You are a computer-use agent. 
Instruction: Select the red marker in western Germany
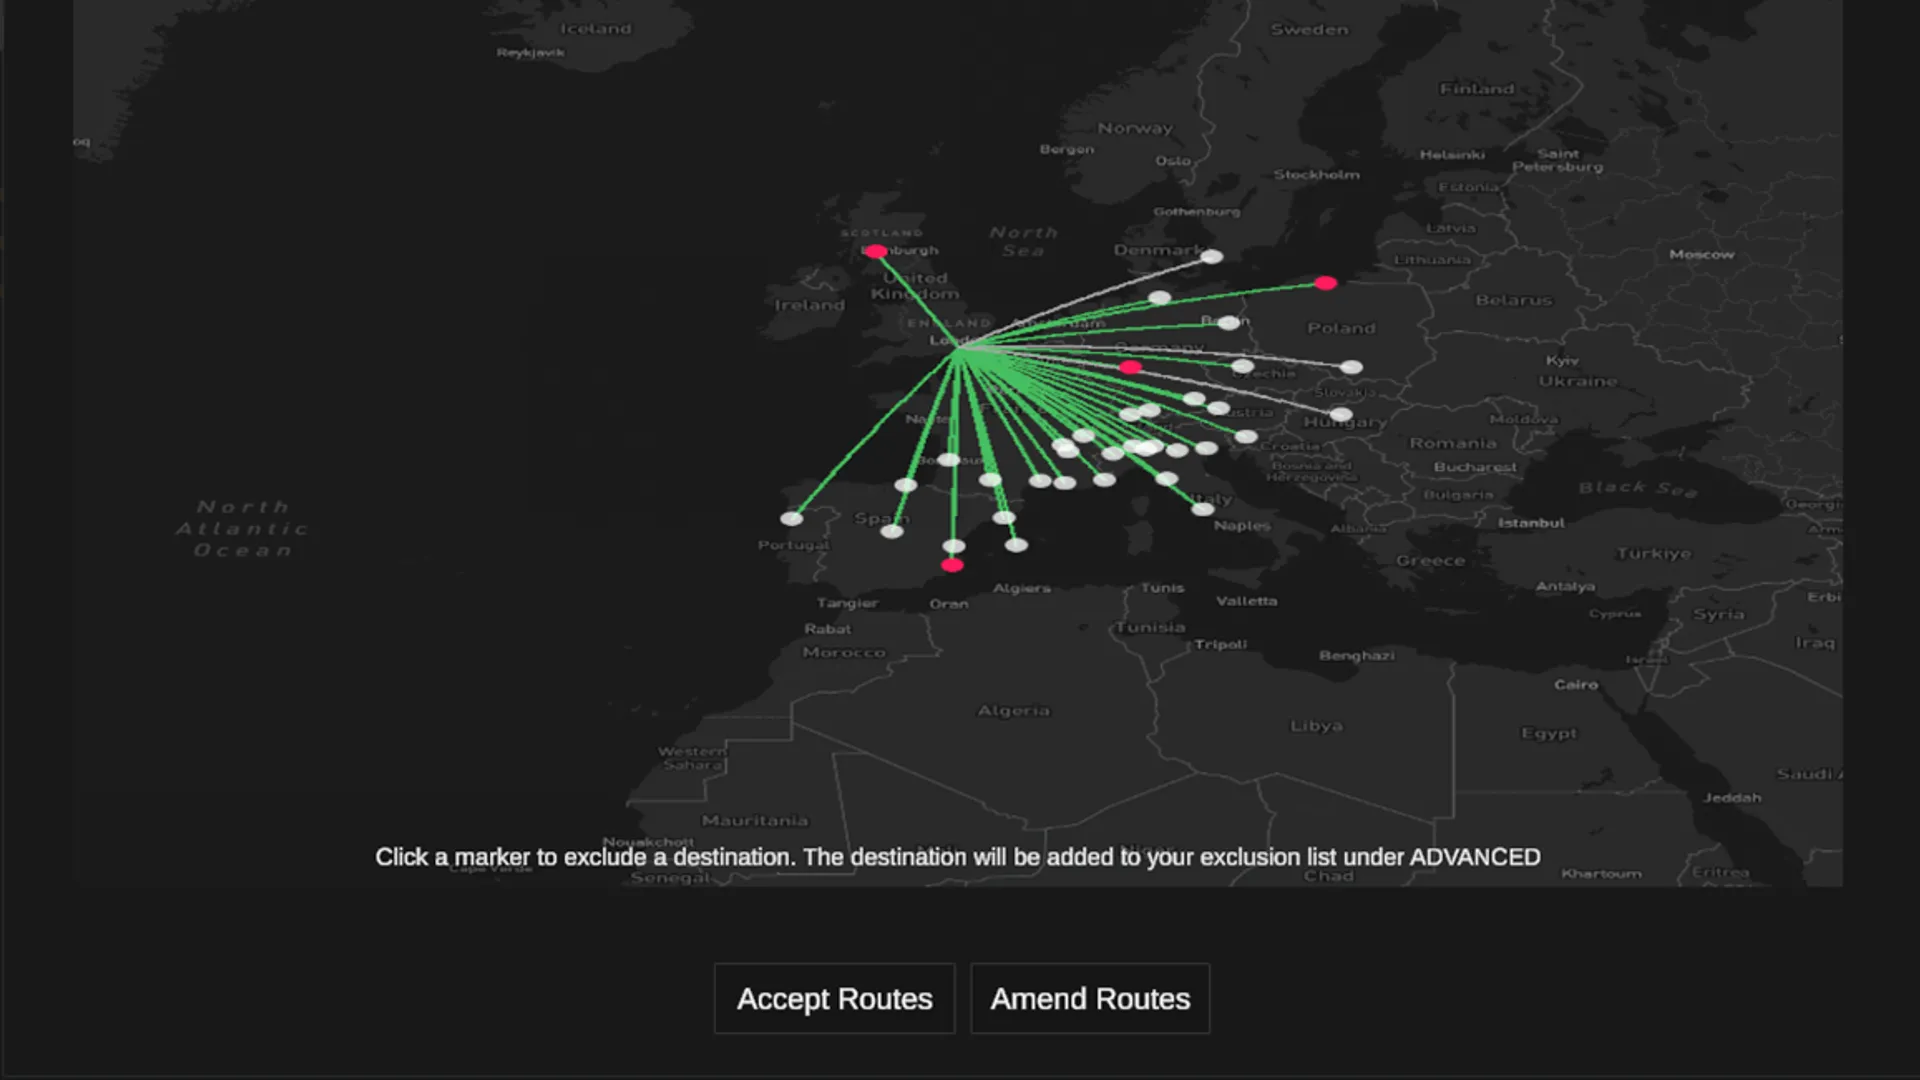(x=1130, y=367)
